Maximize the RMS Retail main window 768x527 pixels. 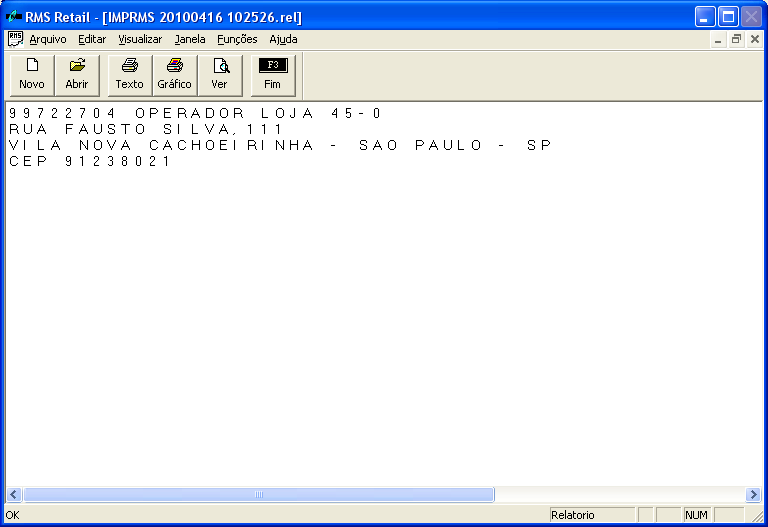(x=728, y=17)
